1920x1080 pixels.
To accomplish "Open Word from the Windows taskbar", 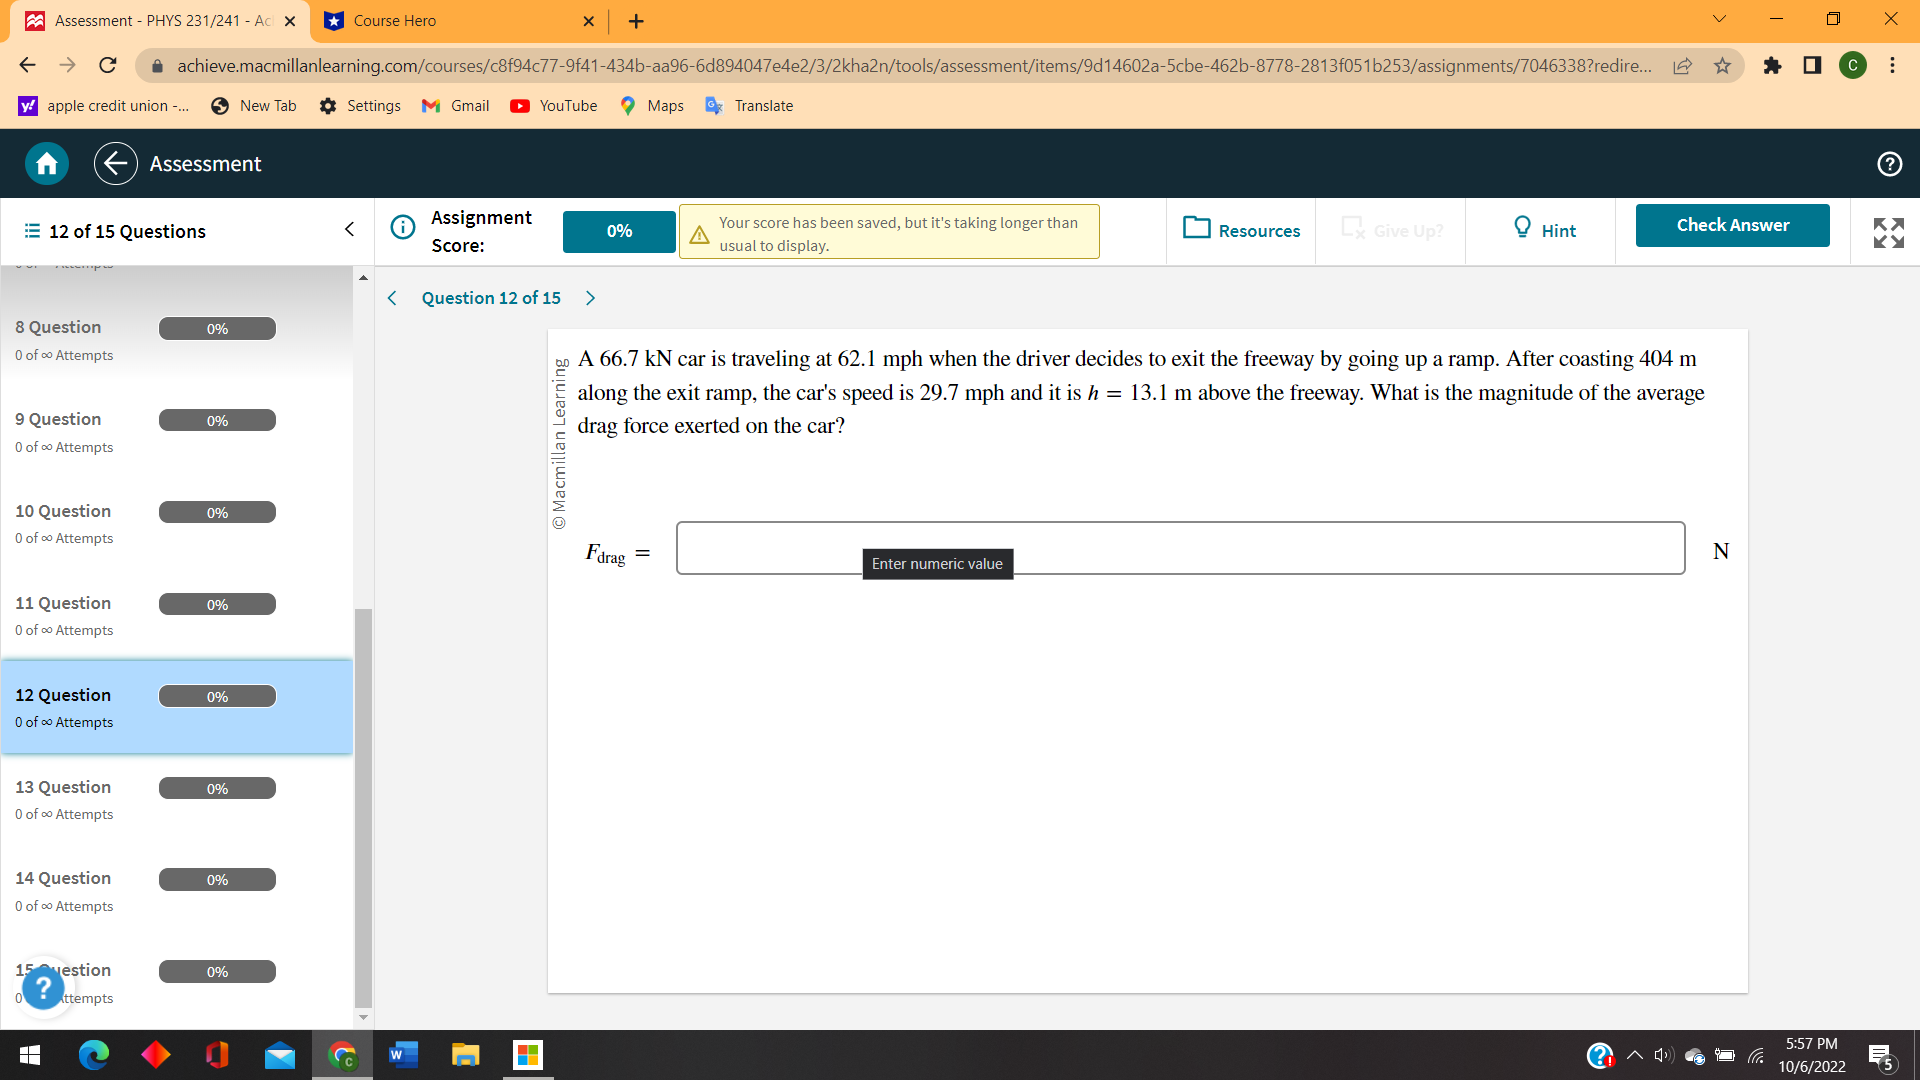I will tap(402, 1055).
